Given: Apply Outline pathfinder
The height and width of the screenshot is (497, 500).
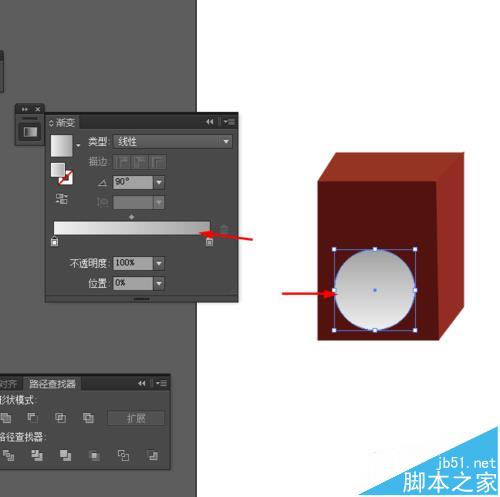Looking at the screenshot, I should pos(123,455).
